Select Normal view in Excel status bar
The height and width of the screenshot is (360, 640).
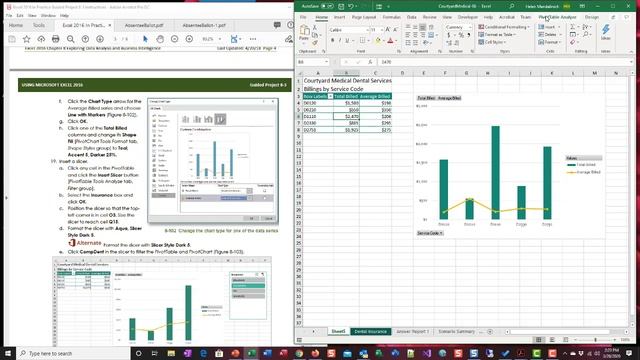pyautogui.click(x=538, y=340)
